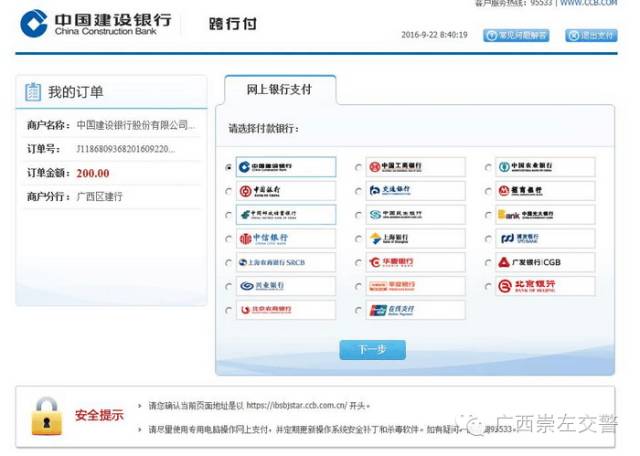The image size is (640, 456).
Task: Click the order number J1186809368201609220...
Action: tap(126, 149)
